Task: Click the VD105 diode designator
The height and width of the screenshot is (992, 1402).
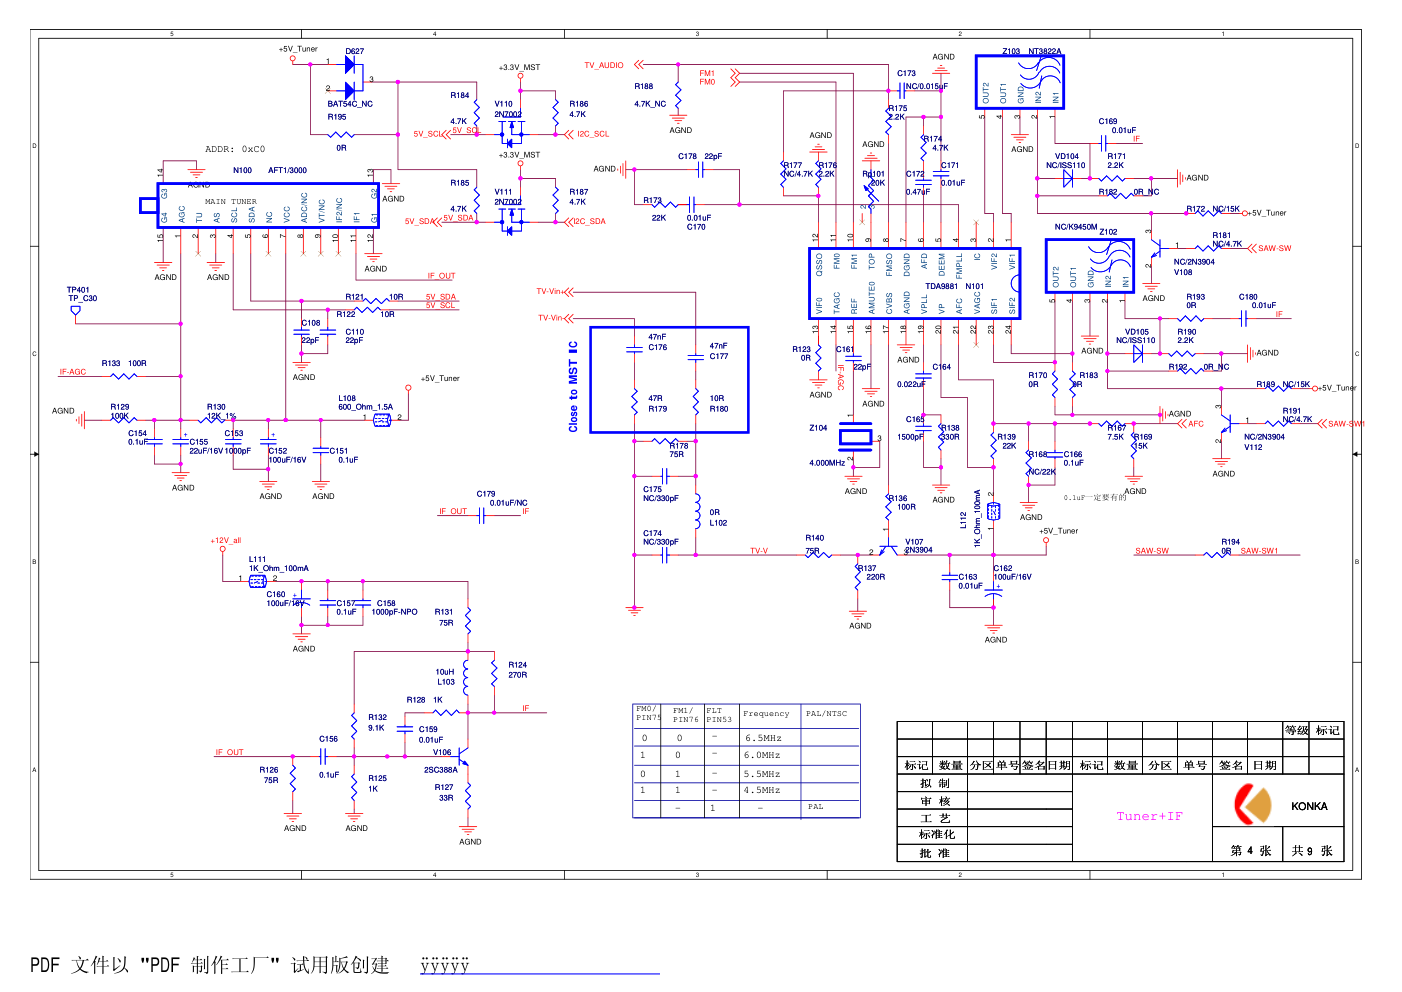Action: point(1137,332)
